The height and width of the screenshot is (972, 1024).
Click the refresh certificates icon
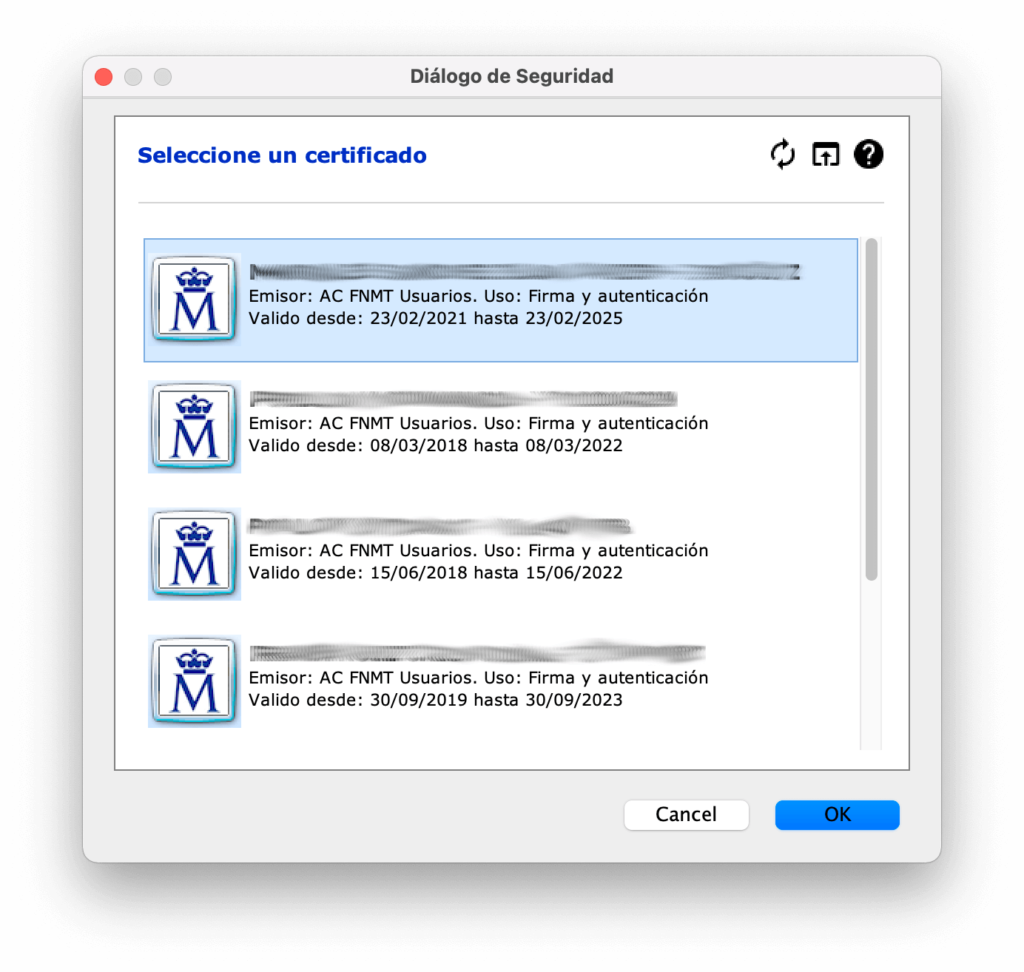pos(782,155)
